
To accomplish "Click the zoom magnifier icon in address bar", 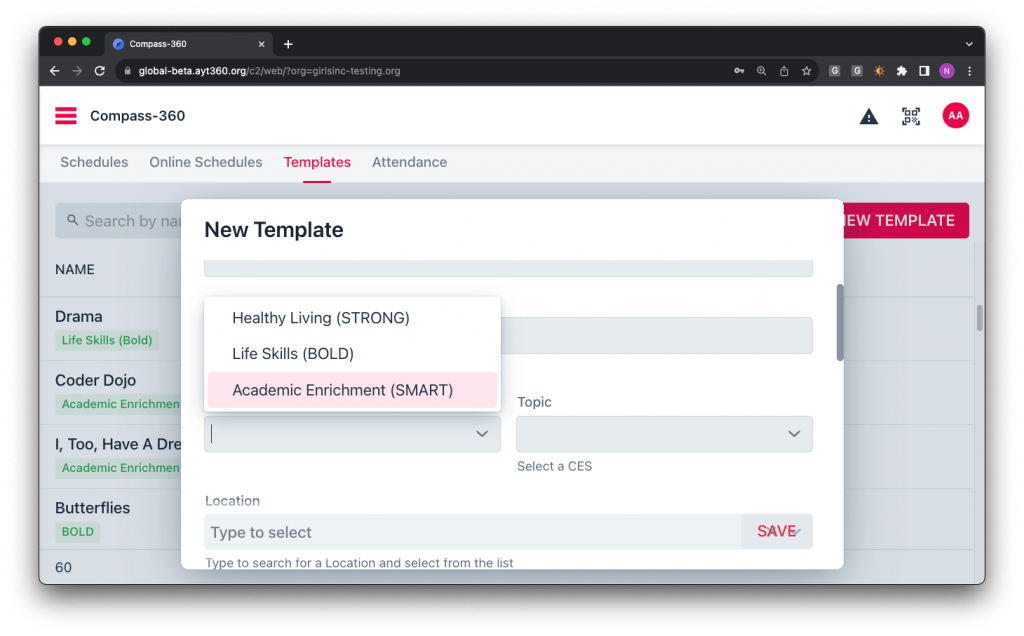I will pyautogui.click(x=761, y=71).
